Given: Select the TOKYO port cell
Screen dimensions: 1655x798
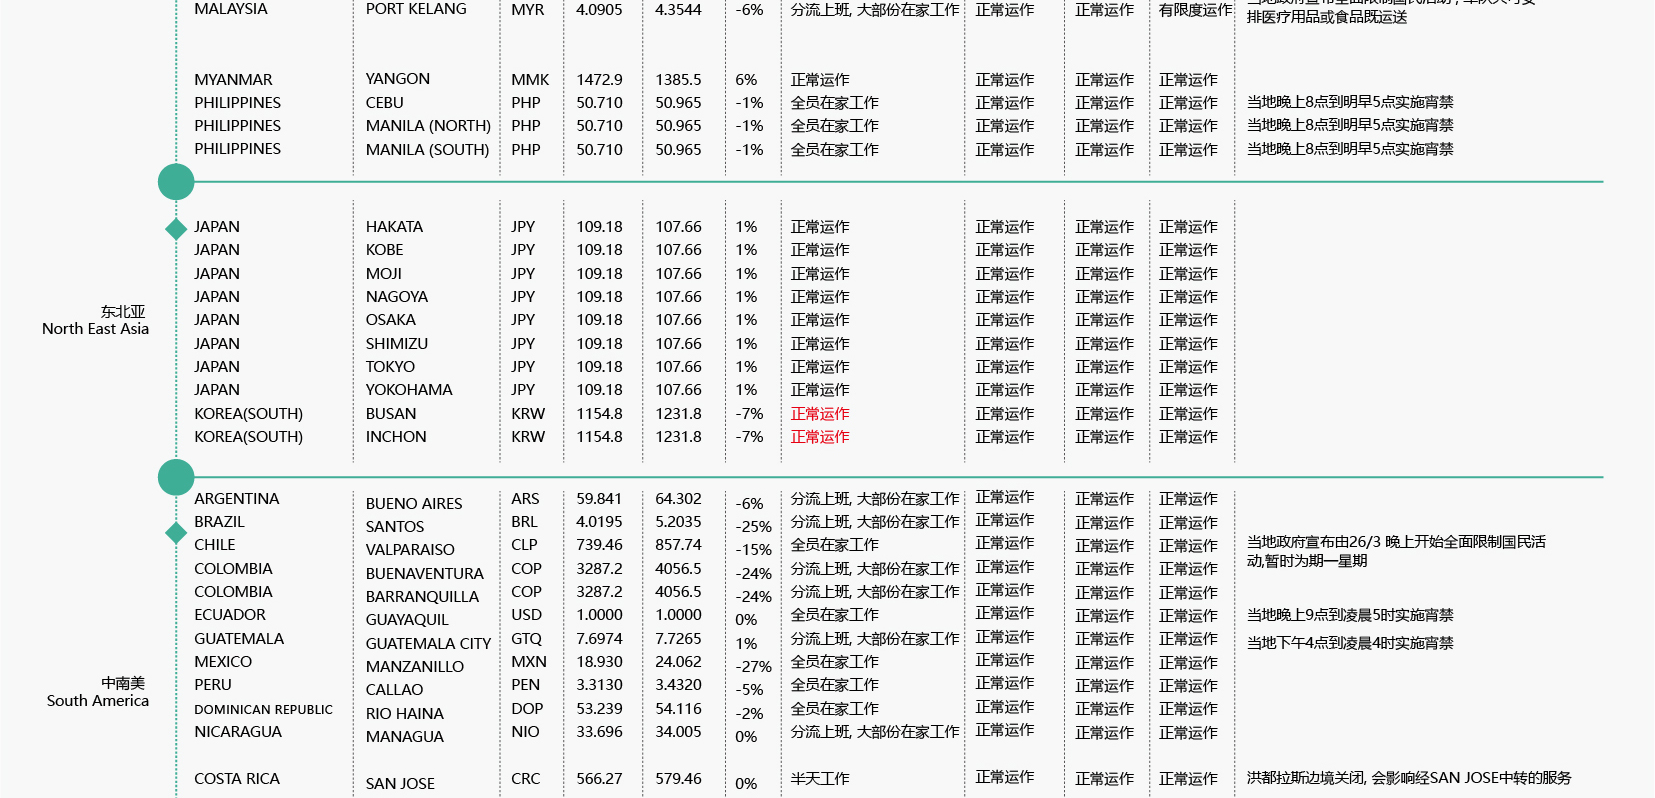Looking at the screenshot, I should (x=390, y=367).
